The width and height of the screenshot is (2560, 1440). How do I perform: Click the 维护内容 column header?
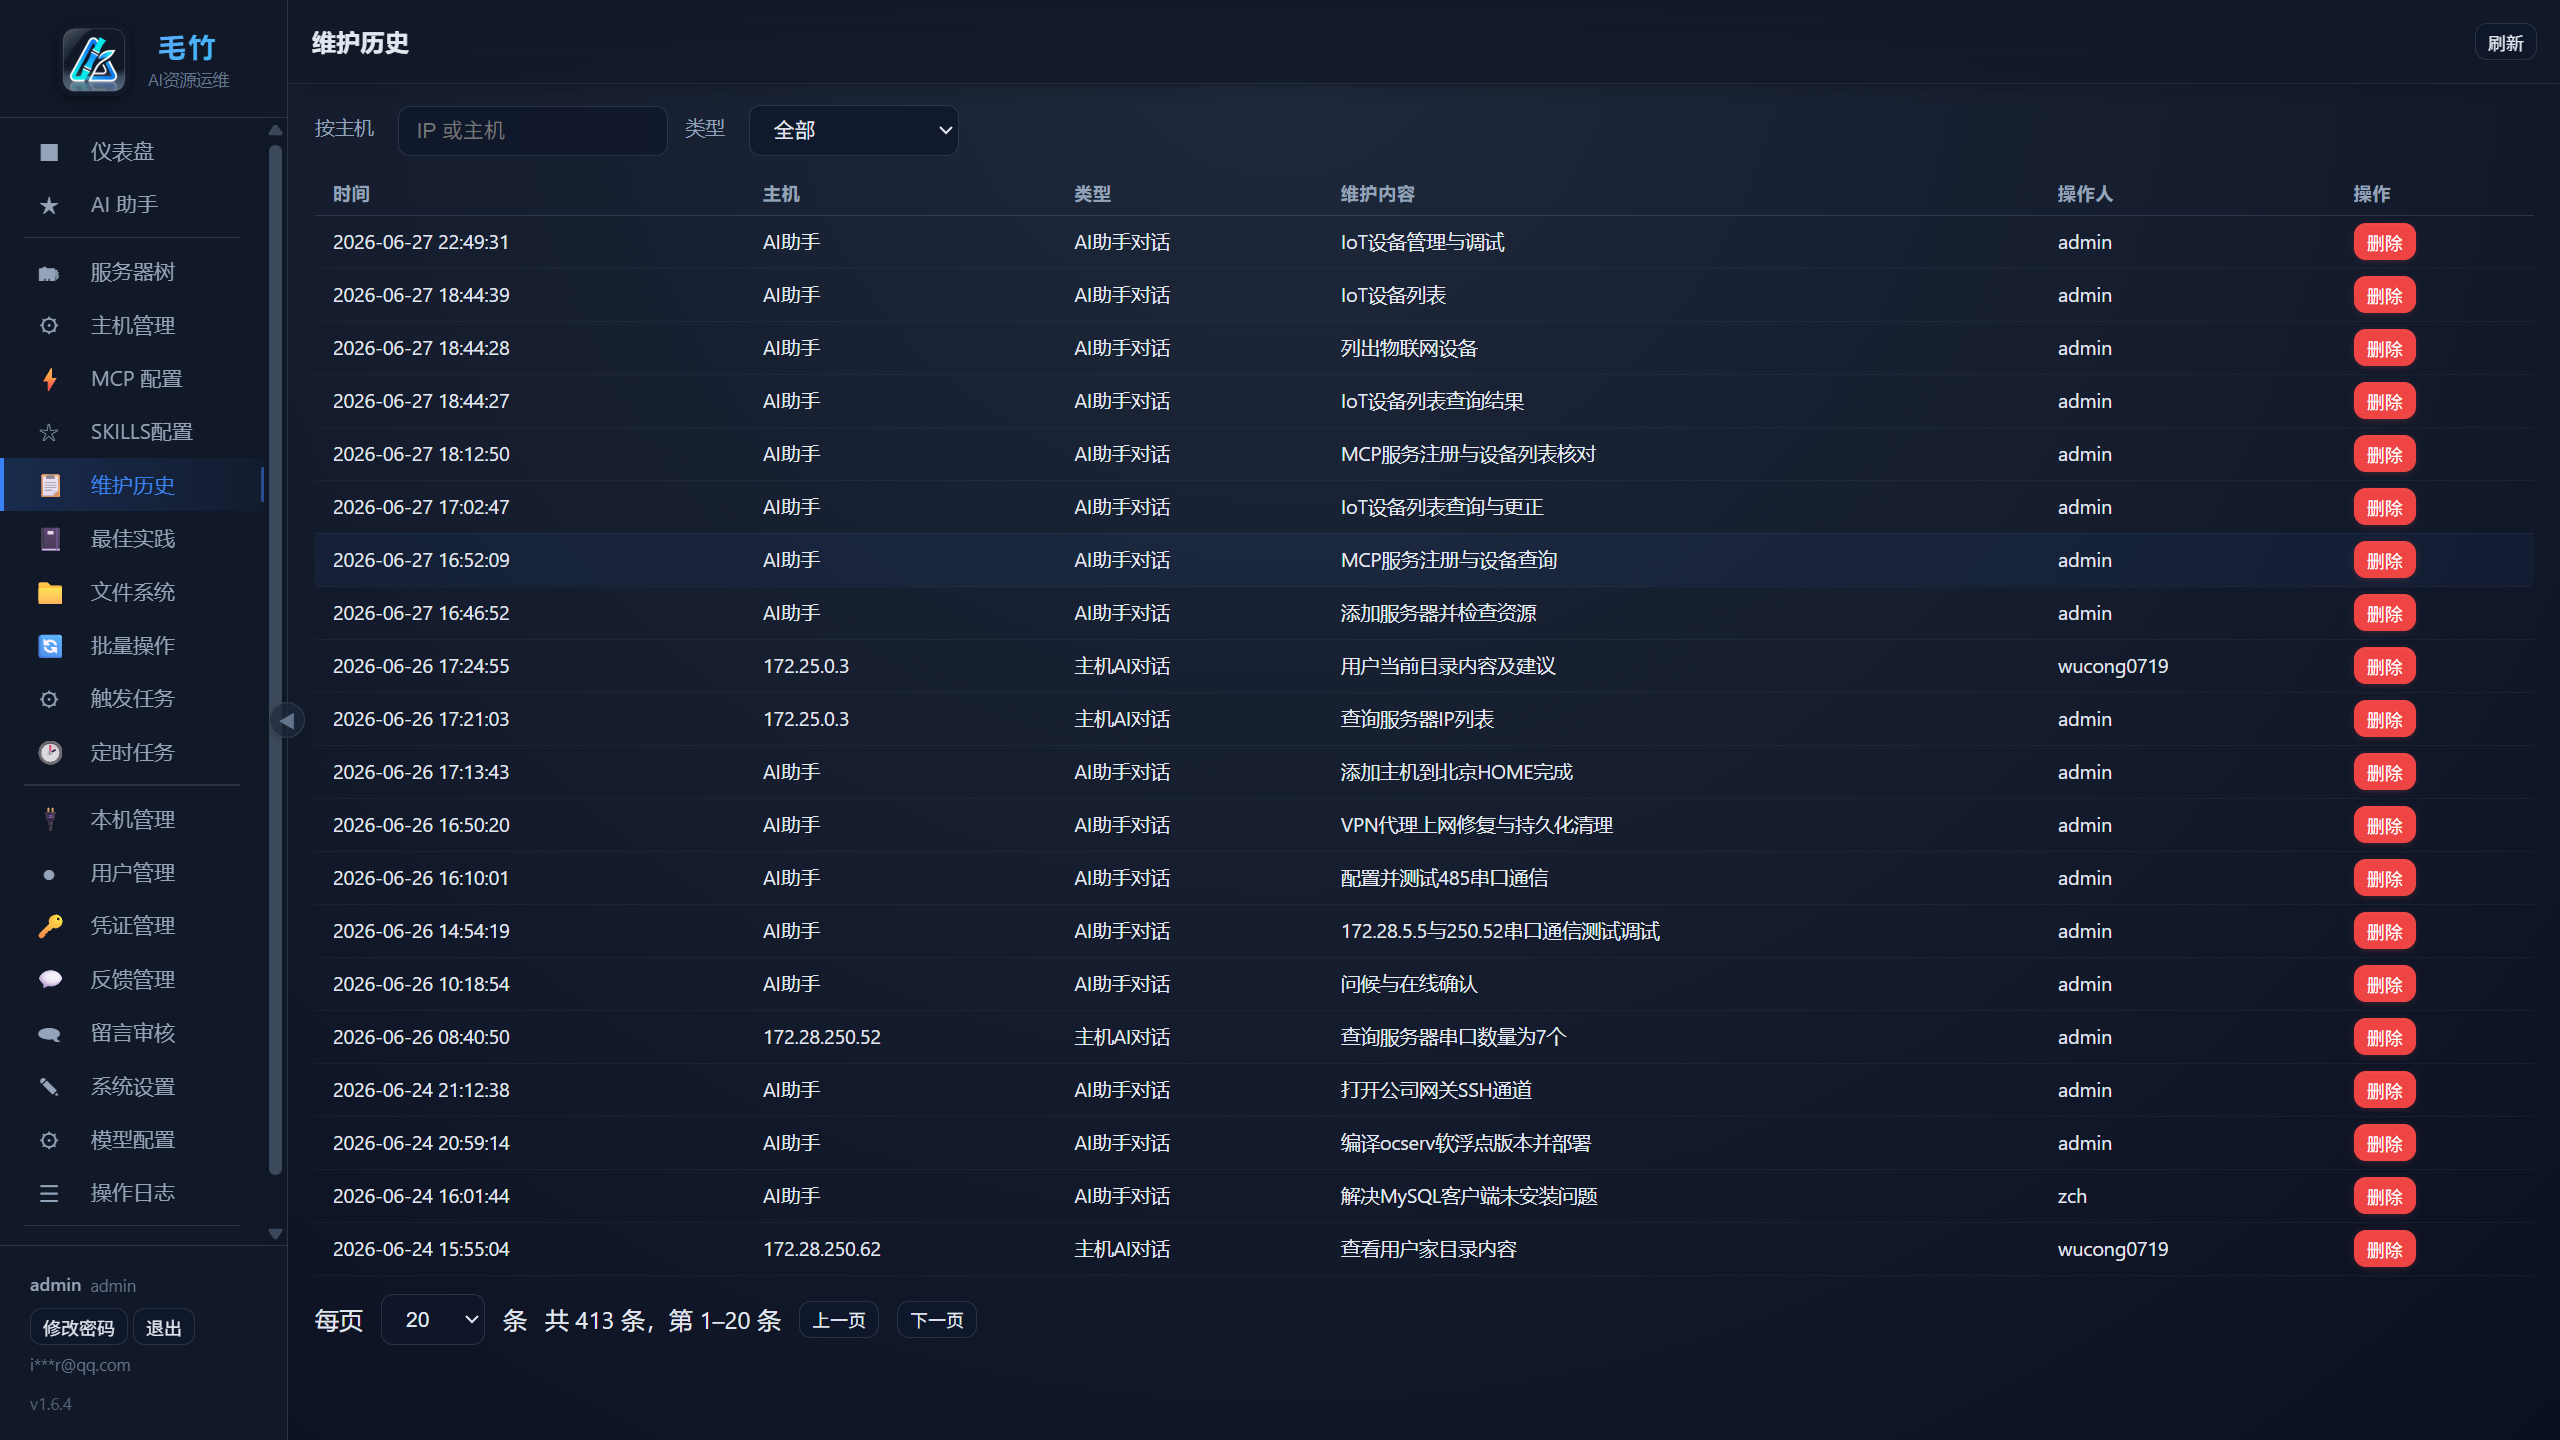[x=1377, y=194]
